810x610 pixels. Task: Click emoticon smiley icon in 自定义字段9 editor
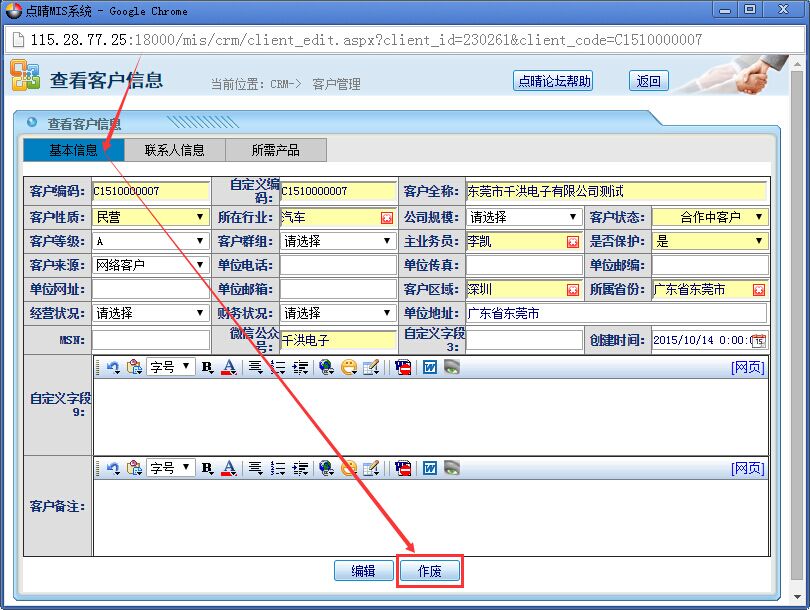point(349,367)
